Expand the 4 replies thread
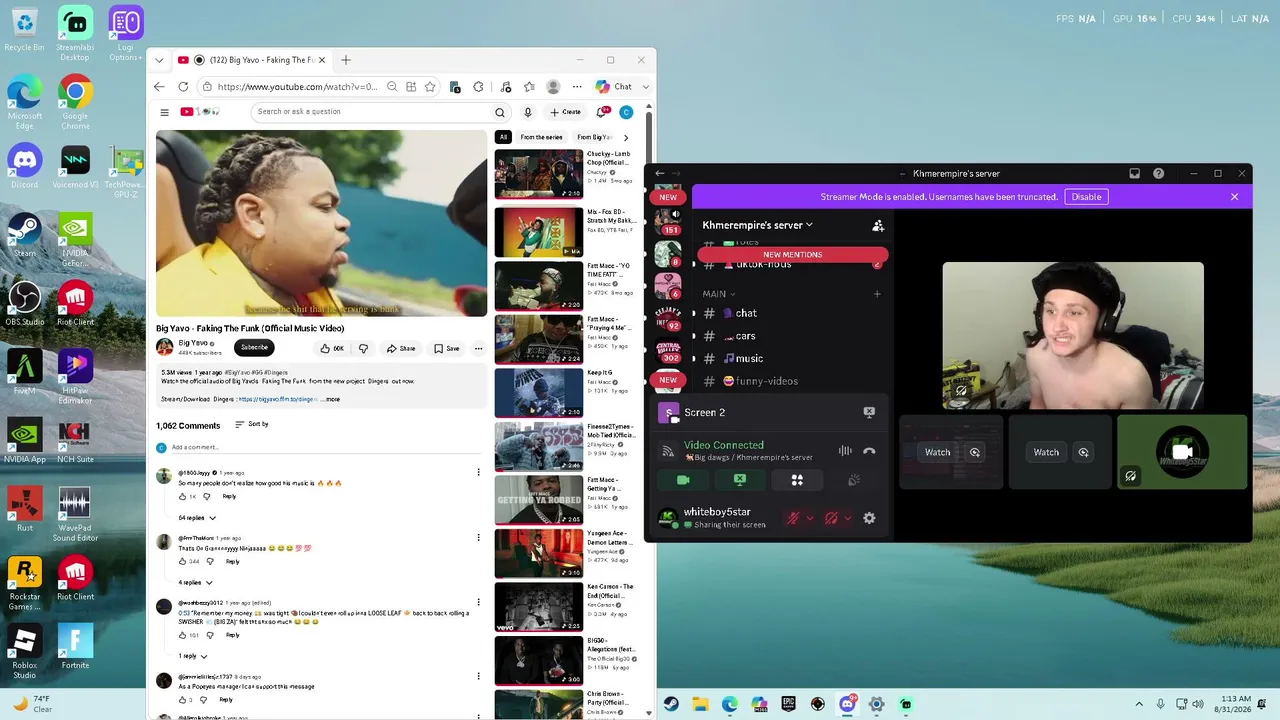Viewport: 1280px width, 720px height. pos(195,582)
